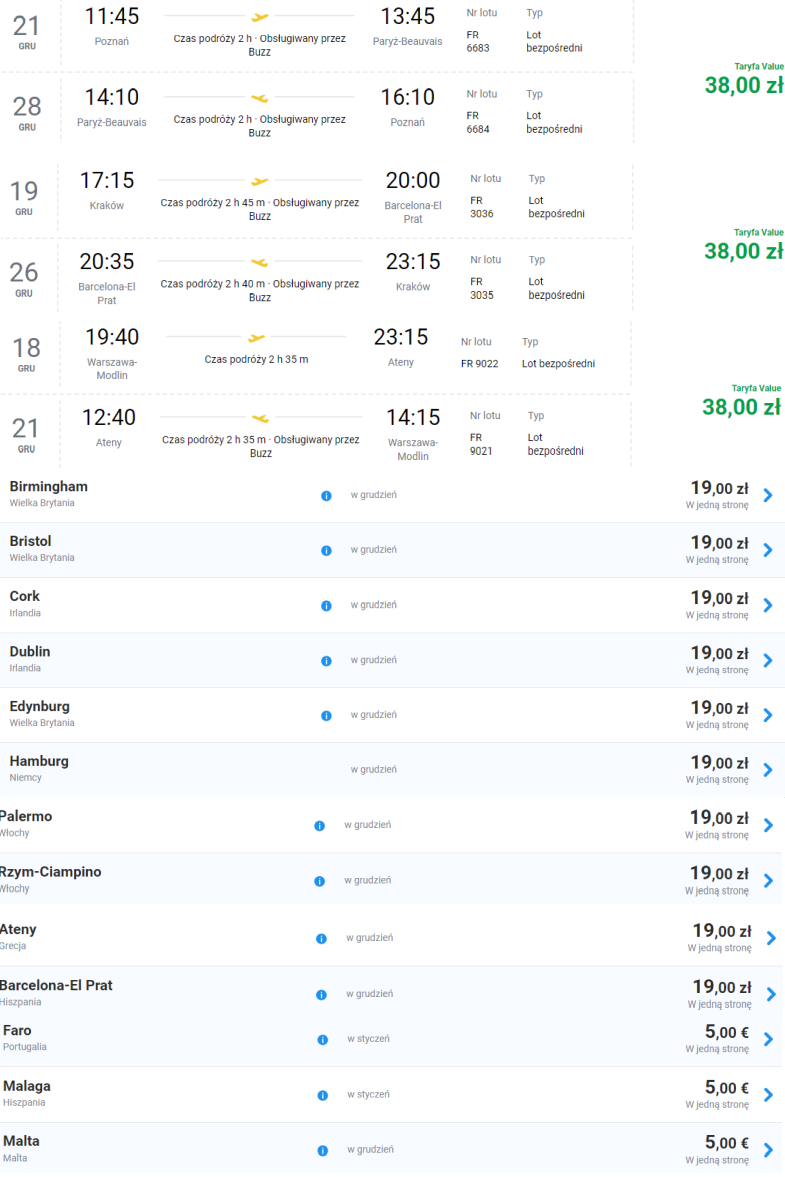Show info for the Edynburg destination
This screenshot has width=785, height=1177.
click(x=326, y=715)
